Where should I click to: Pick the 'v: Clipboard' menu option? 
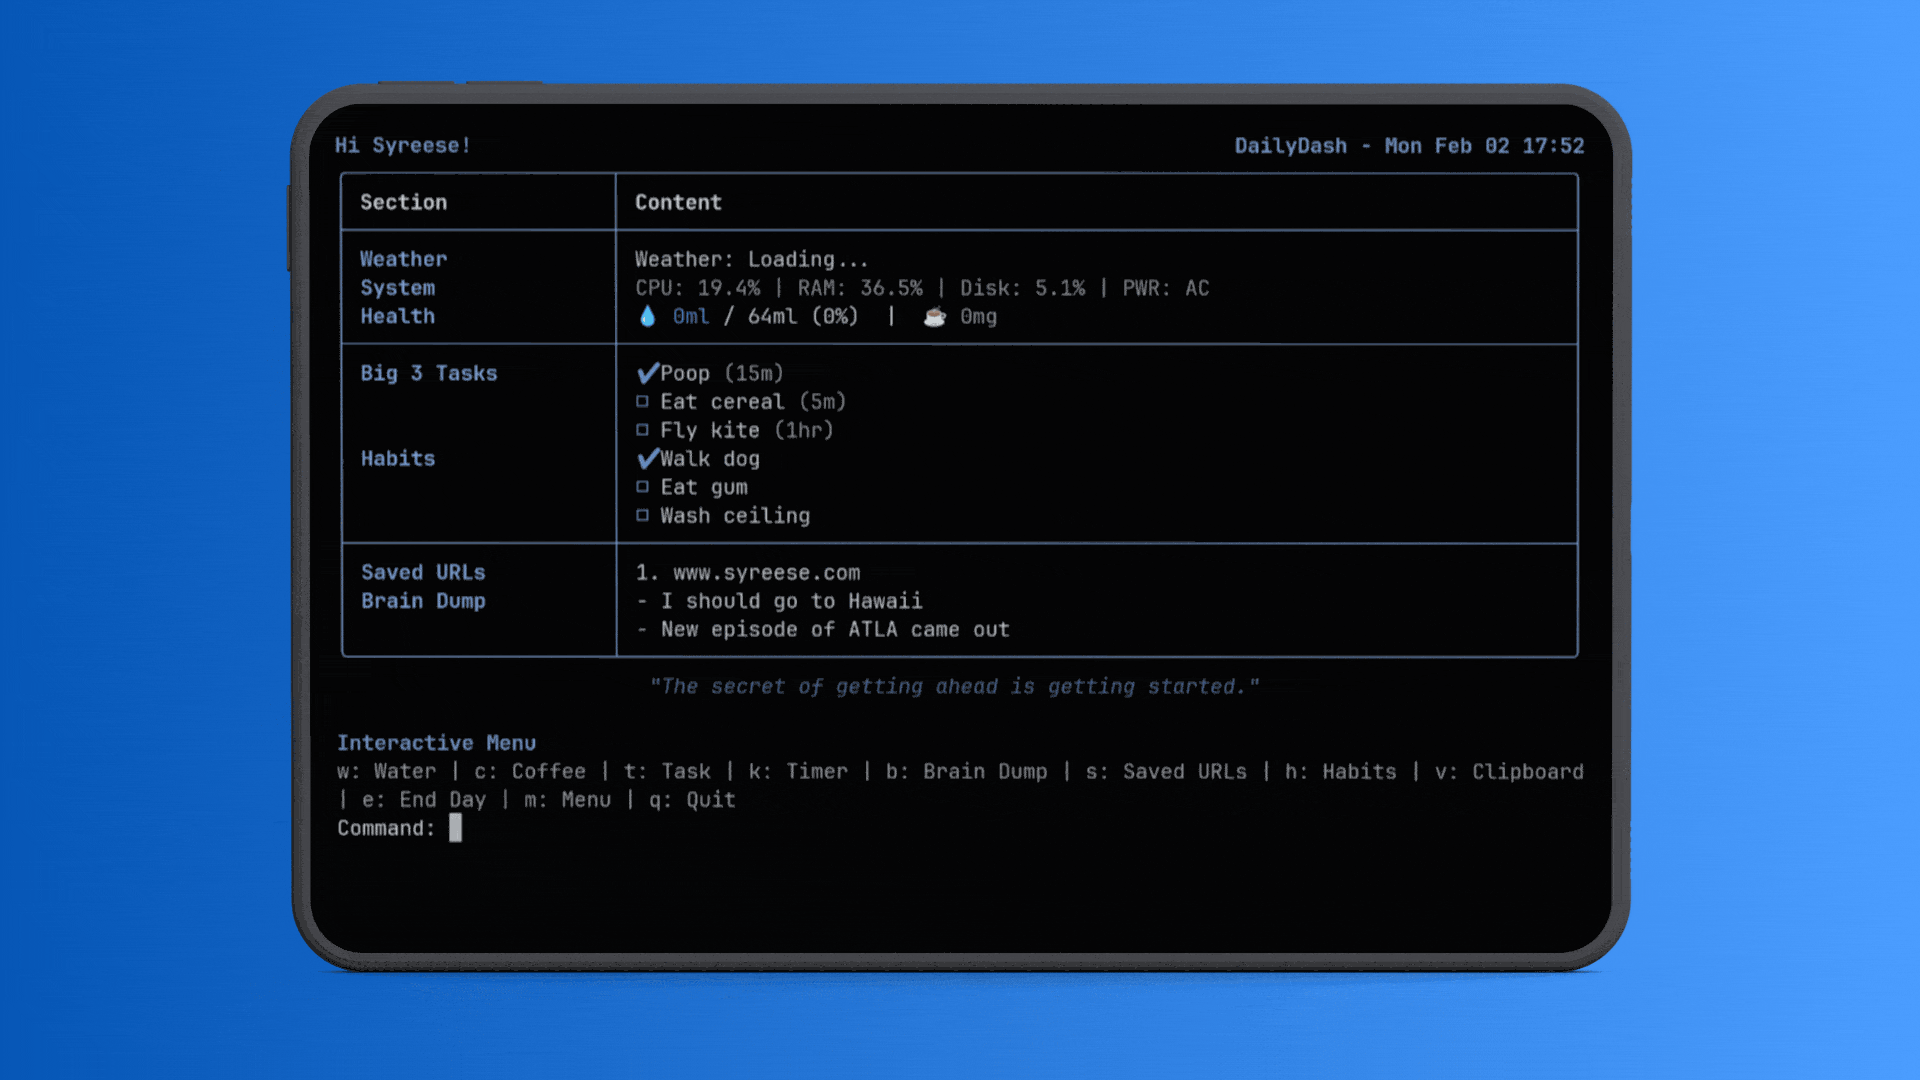pyautogui.click(x=1508, y=772)
